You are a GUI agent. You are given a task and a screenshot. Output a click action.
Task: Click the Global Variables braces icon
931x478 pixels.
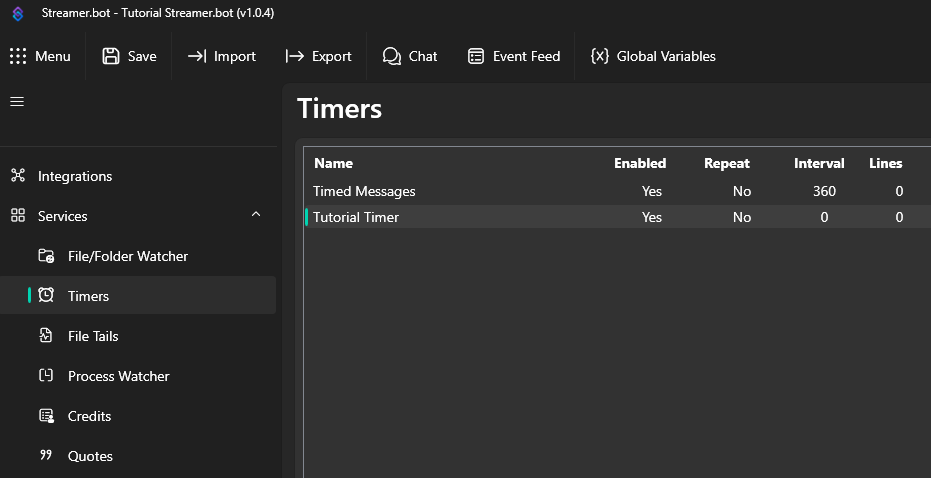(600, 56)
